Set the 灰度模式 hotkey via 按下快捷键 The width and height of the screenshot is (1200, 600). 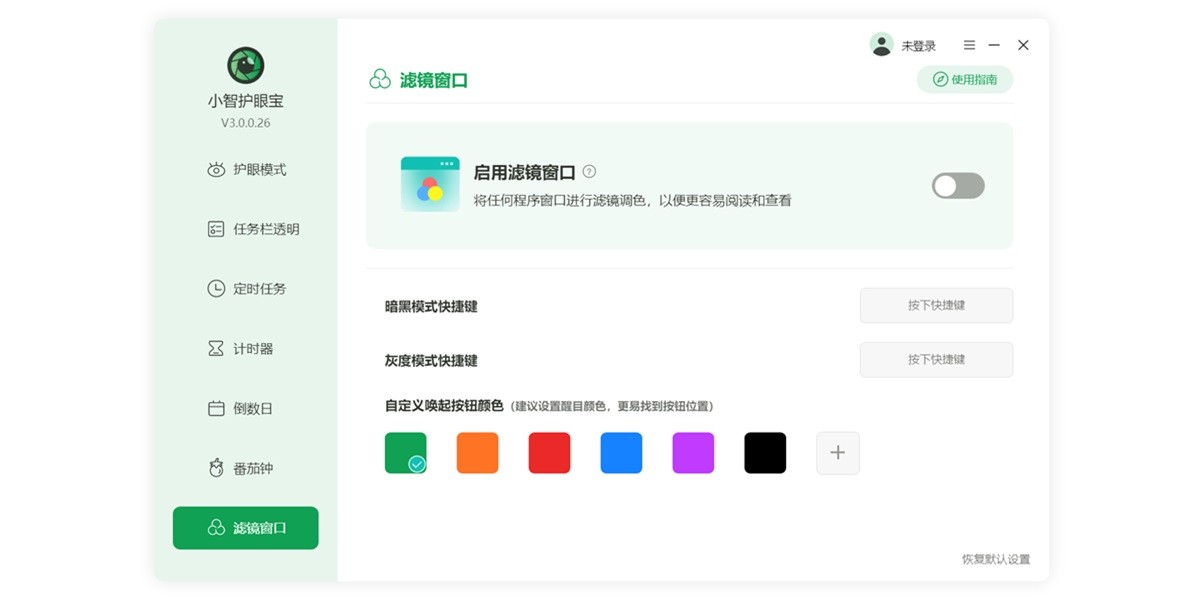(936, 359)
